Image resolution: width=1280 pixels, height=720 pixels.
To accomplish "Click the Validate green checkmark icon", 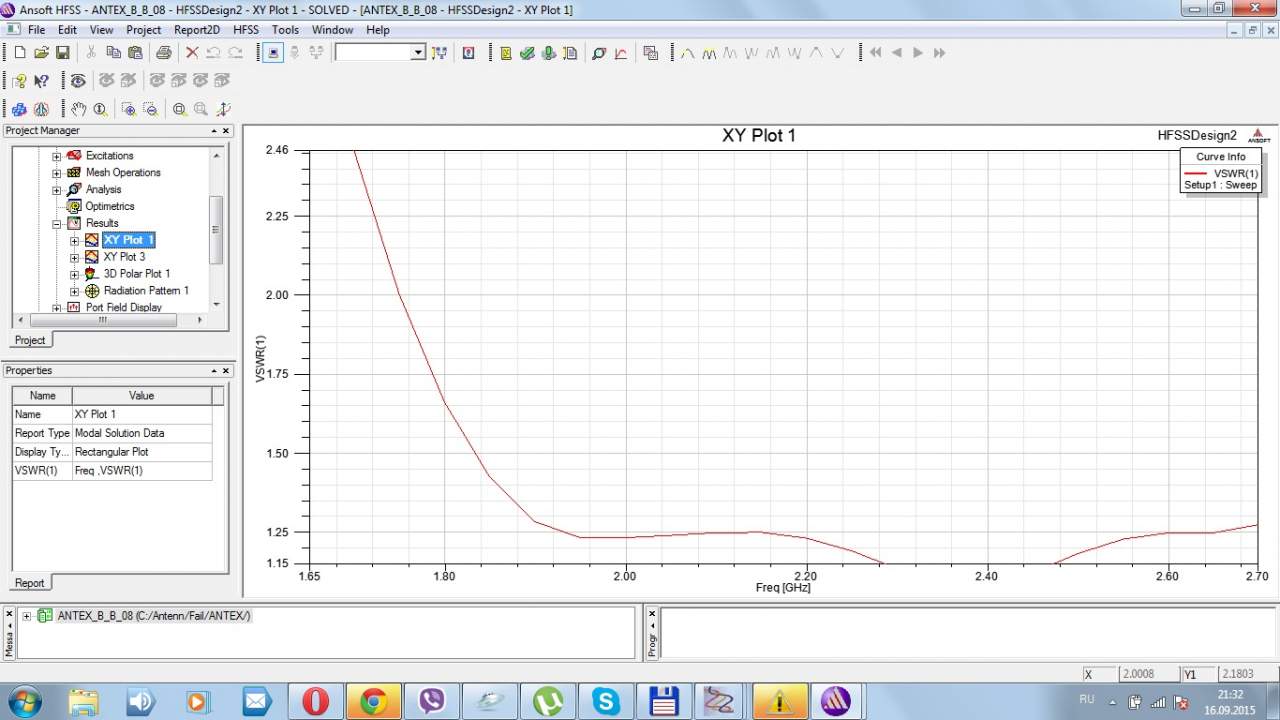I will [527, 53].
